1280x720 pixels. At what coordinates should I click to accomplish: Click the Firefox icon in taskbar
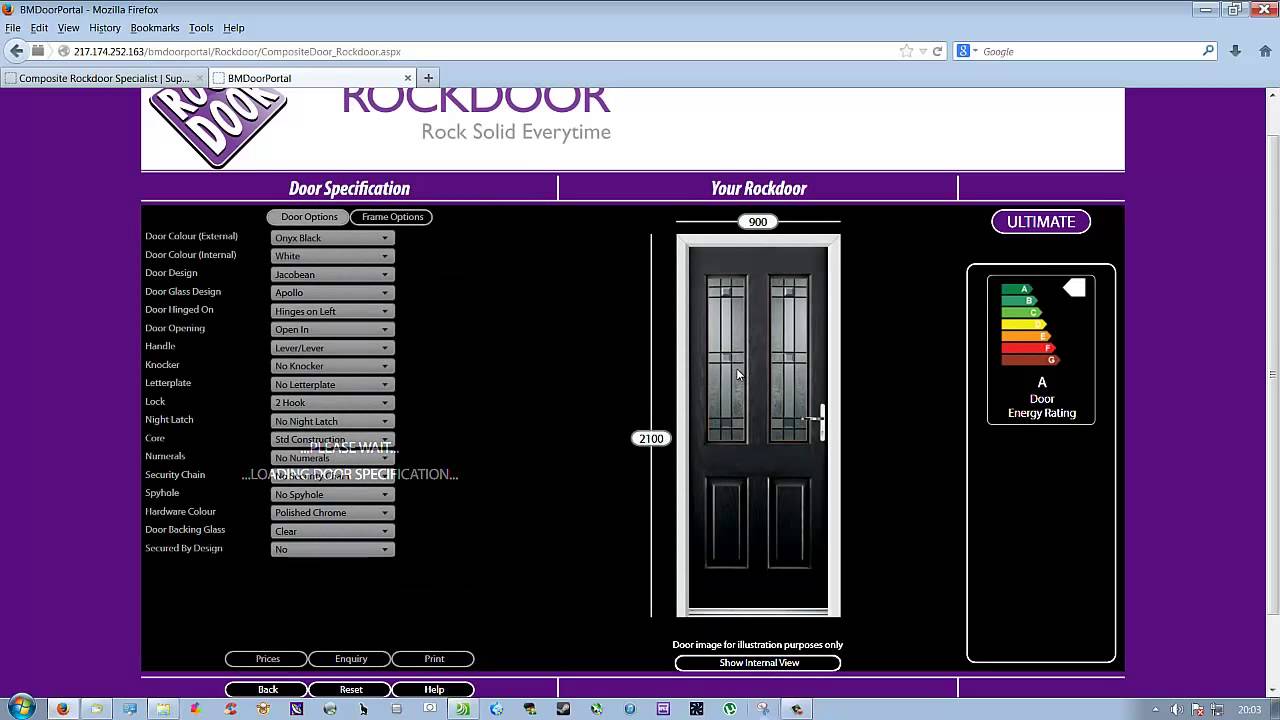coord(62,709)
